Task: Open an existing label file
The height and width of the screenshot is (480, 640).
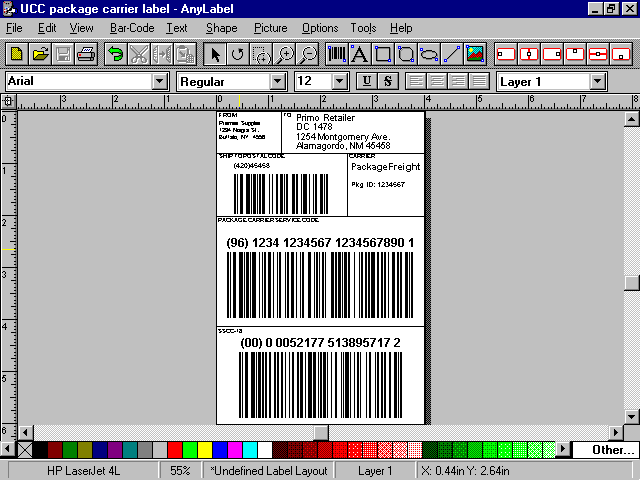Action: [x=40, y=54]
